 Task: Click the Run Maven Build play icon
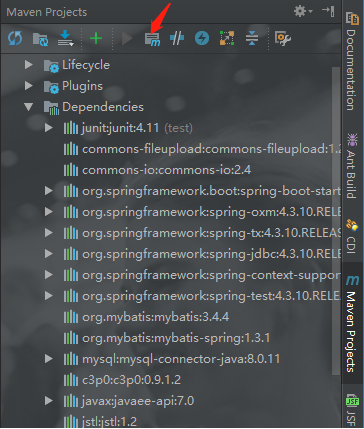(x=127, y=39)
